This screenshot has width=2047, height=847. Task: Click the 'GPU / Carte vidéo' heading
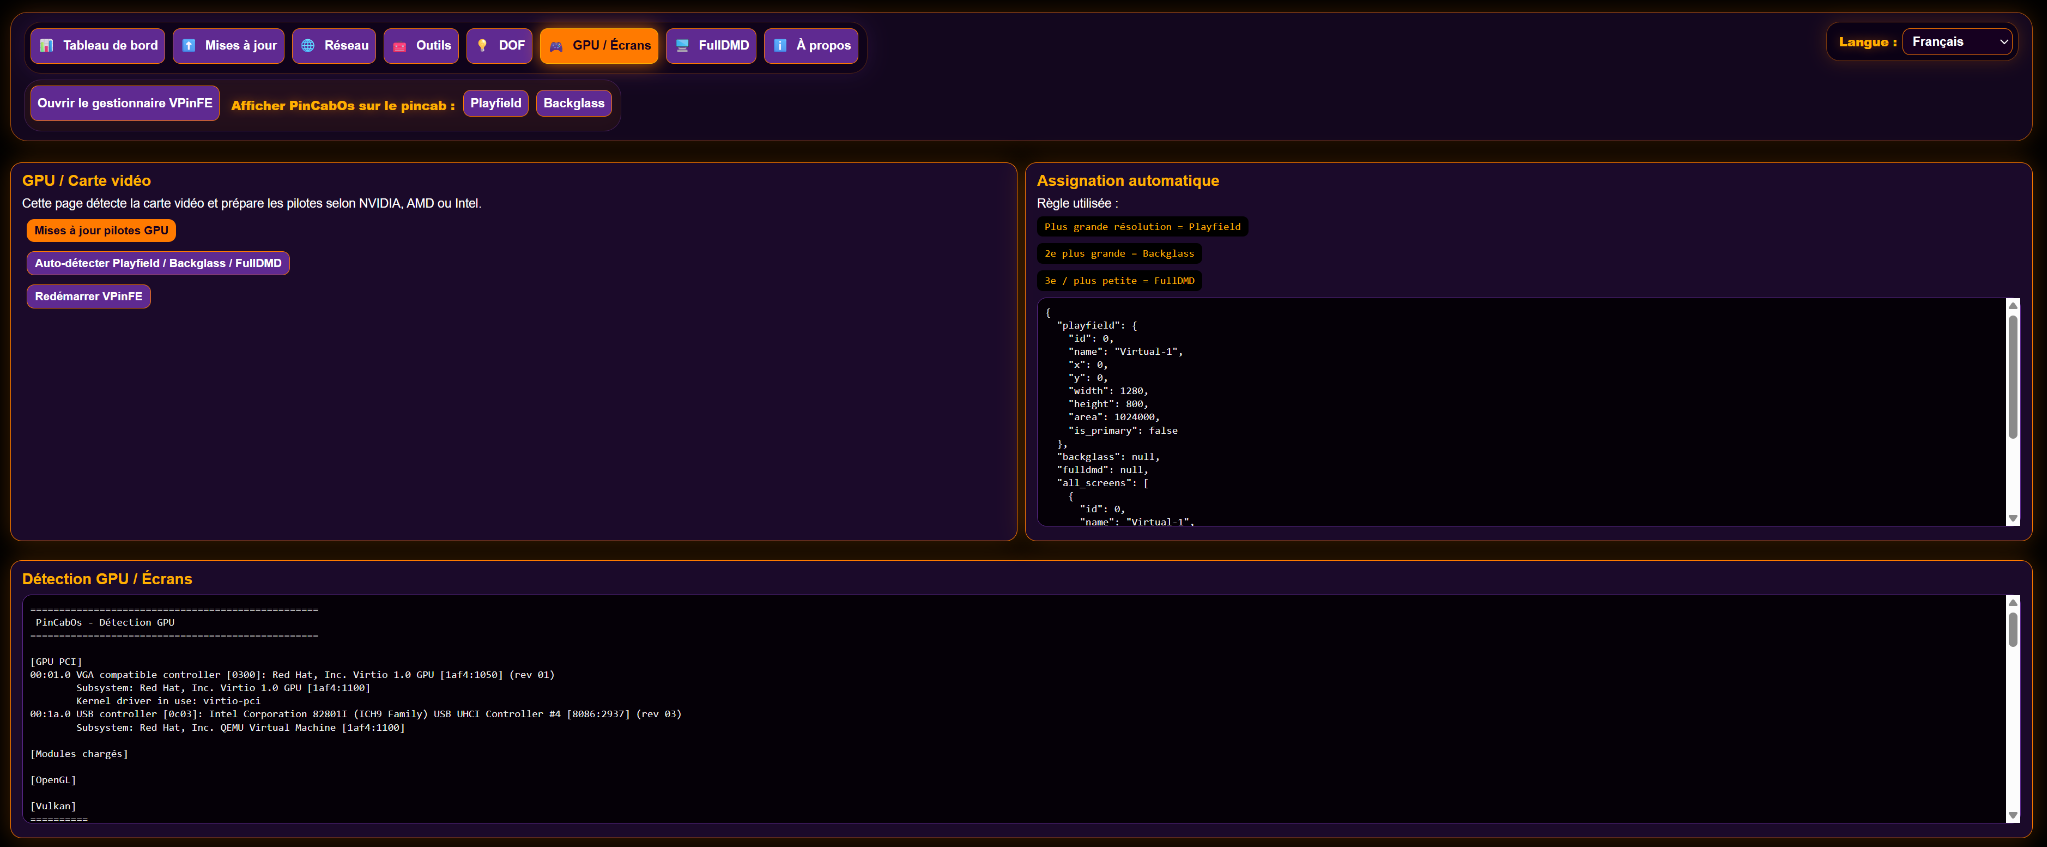pos(86,181)
